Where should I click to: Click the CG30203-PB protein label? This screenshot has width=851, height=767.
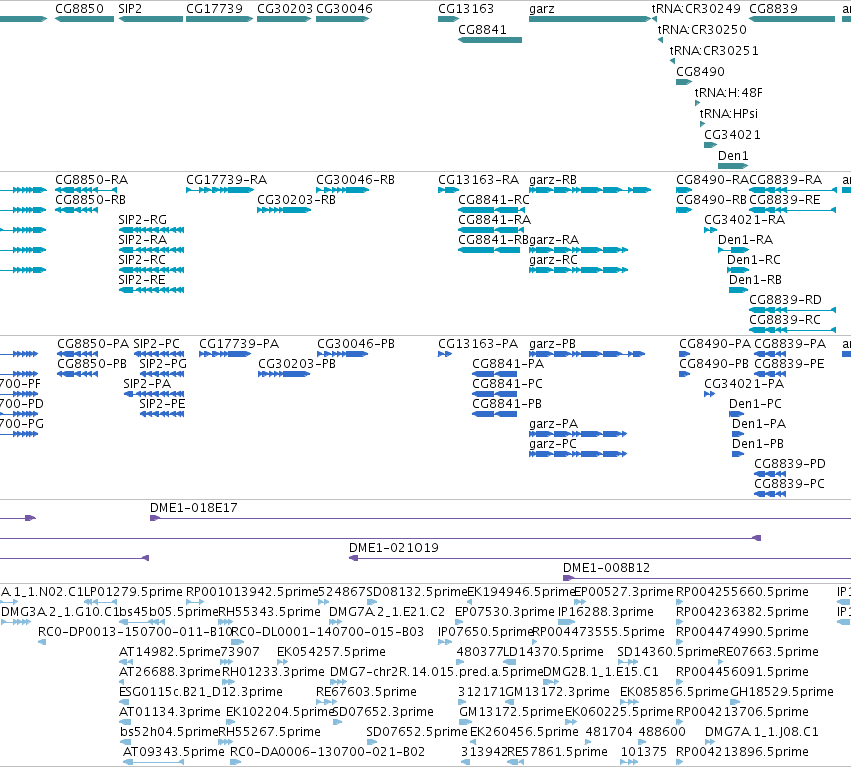[297, 364]
